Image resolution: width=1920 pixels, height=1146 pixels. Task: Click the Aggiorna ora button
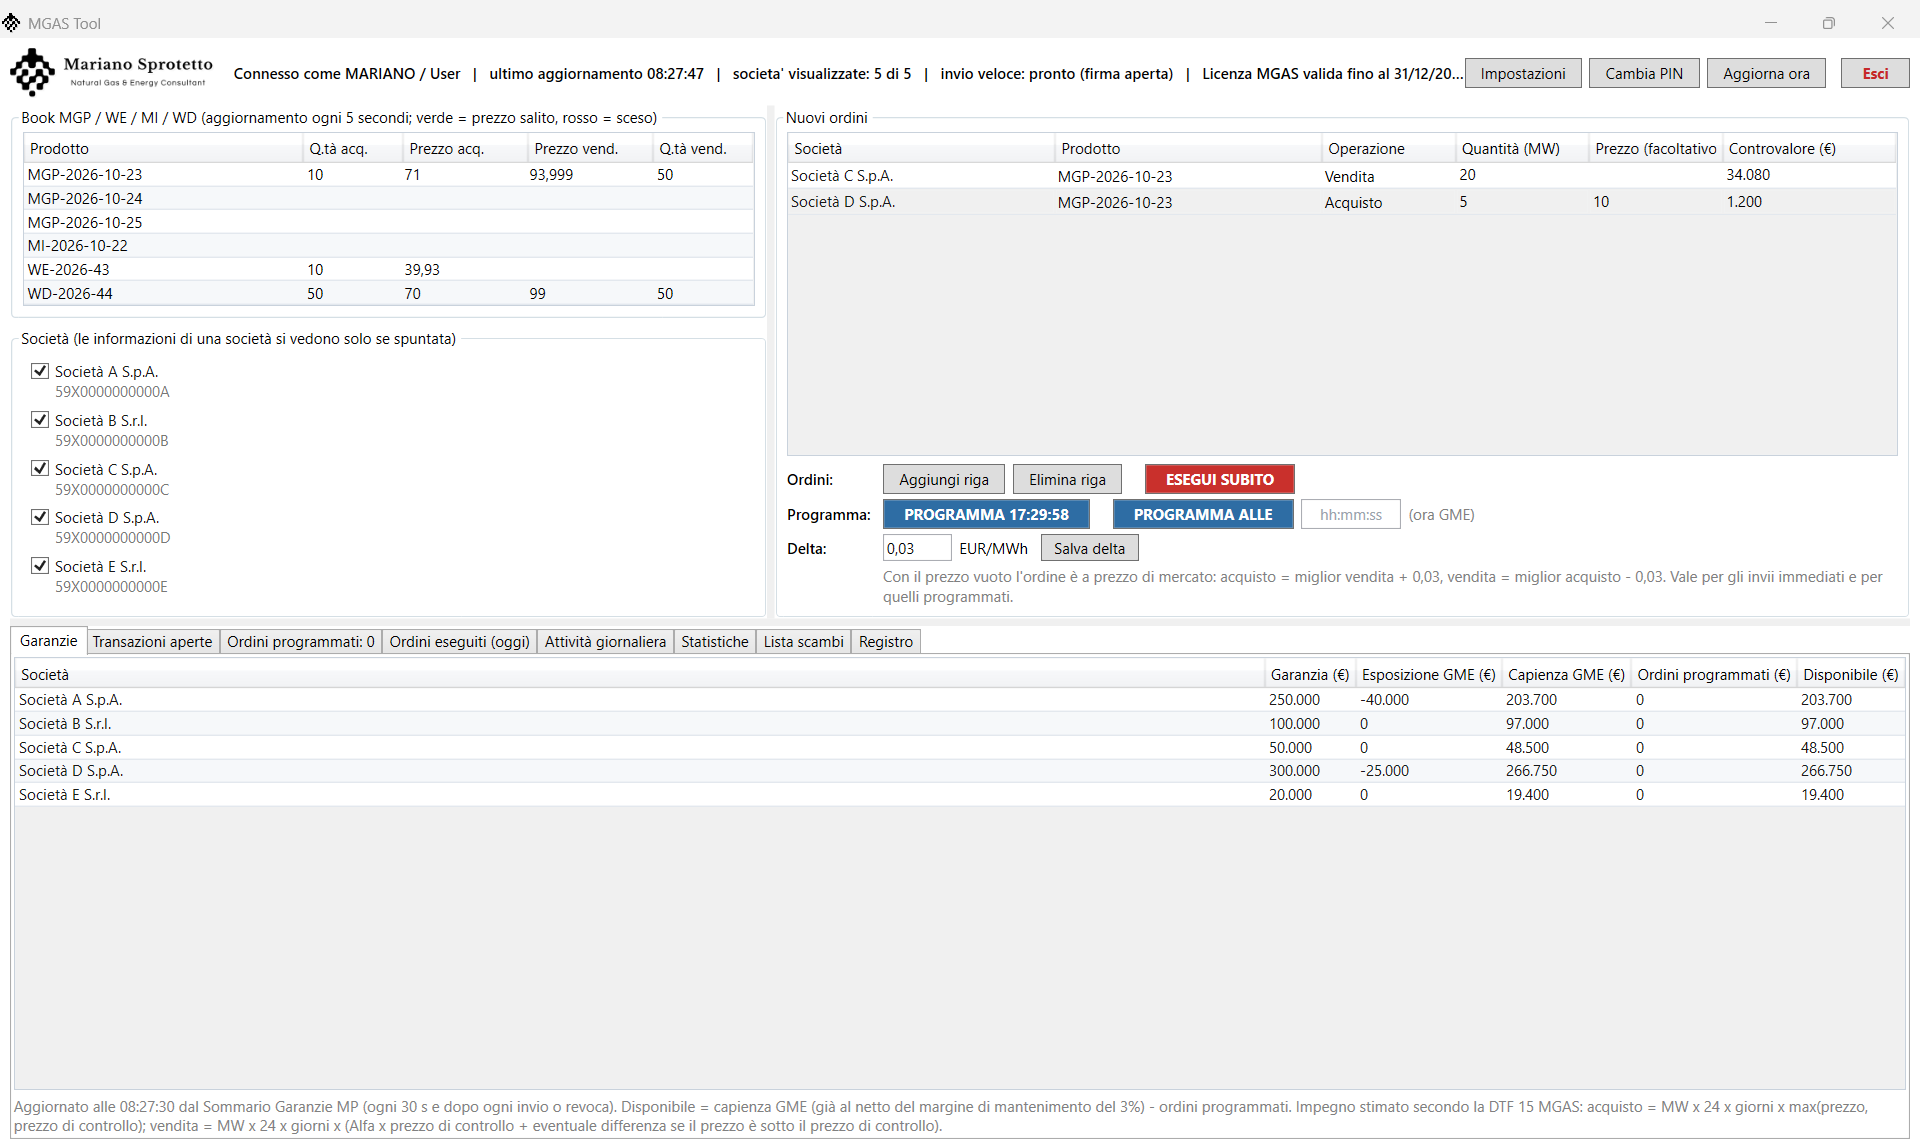[1765, 73]
